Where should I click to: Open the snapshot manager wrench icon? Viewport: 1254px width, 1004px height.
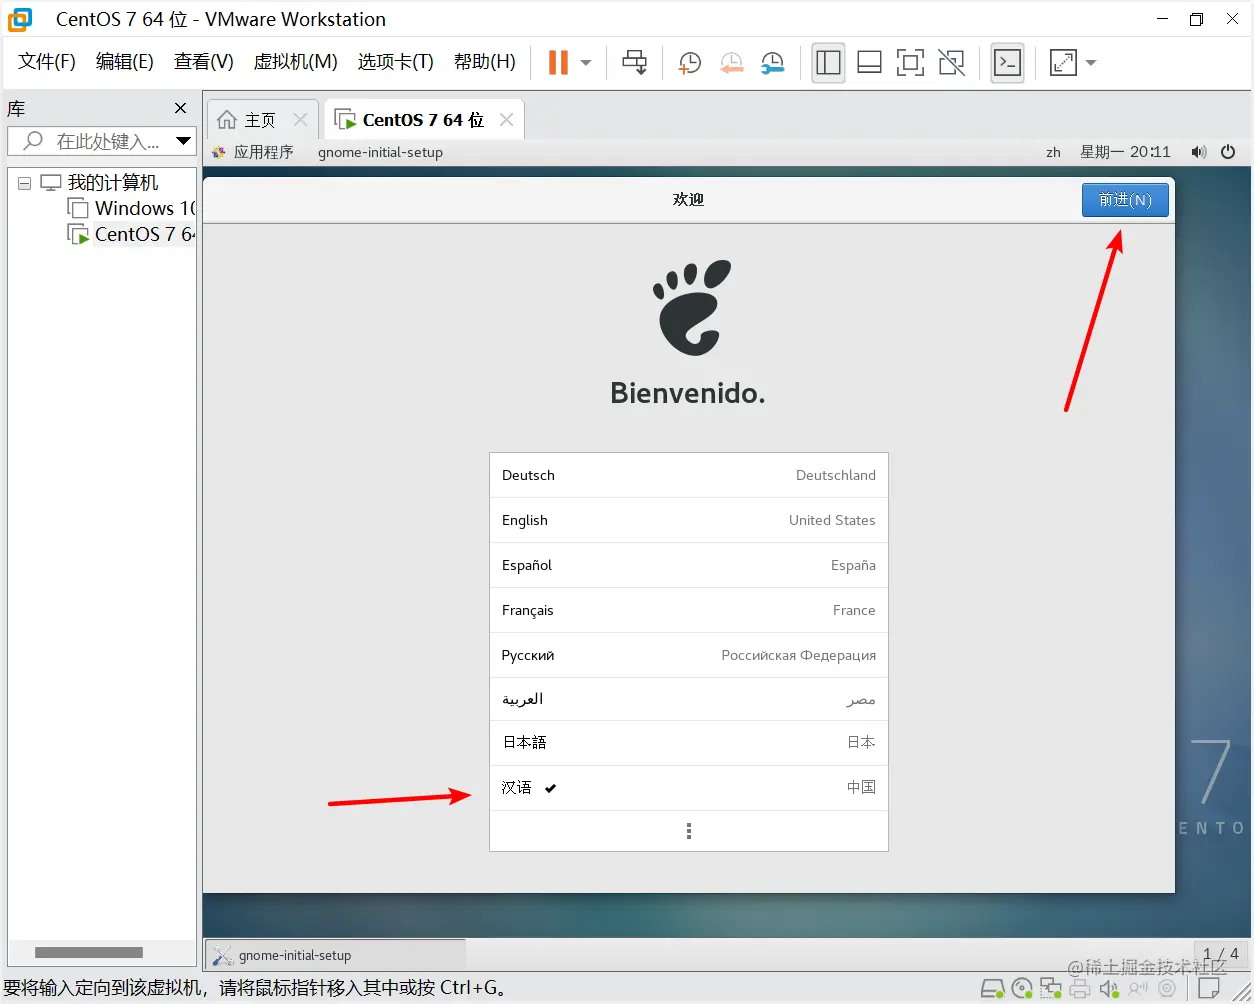tap(772, 63)
